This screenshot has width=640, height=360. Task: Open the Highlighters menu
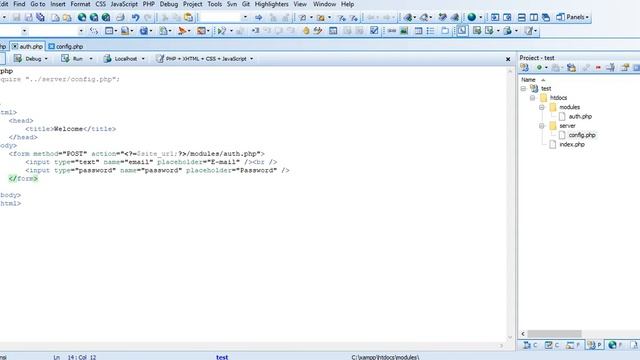click(271, 4)
